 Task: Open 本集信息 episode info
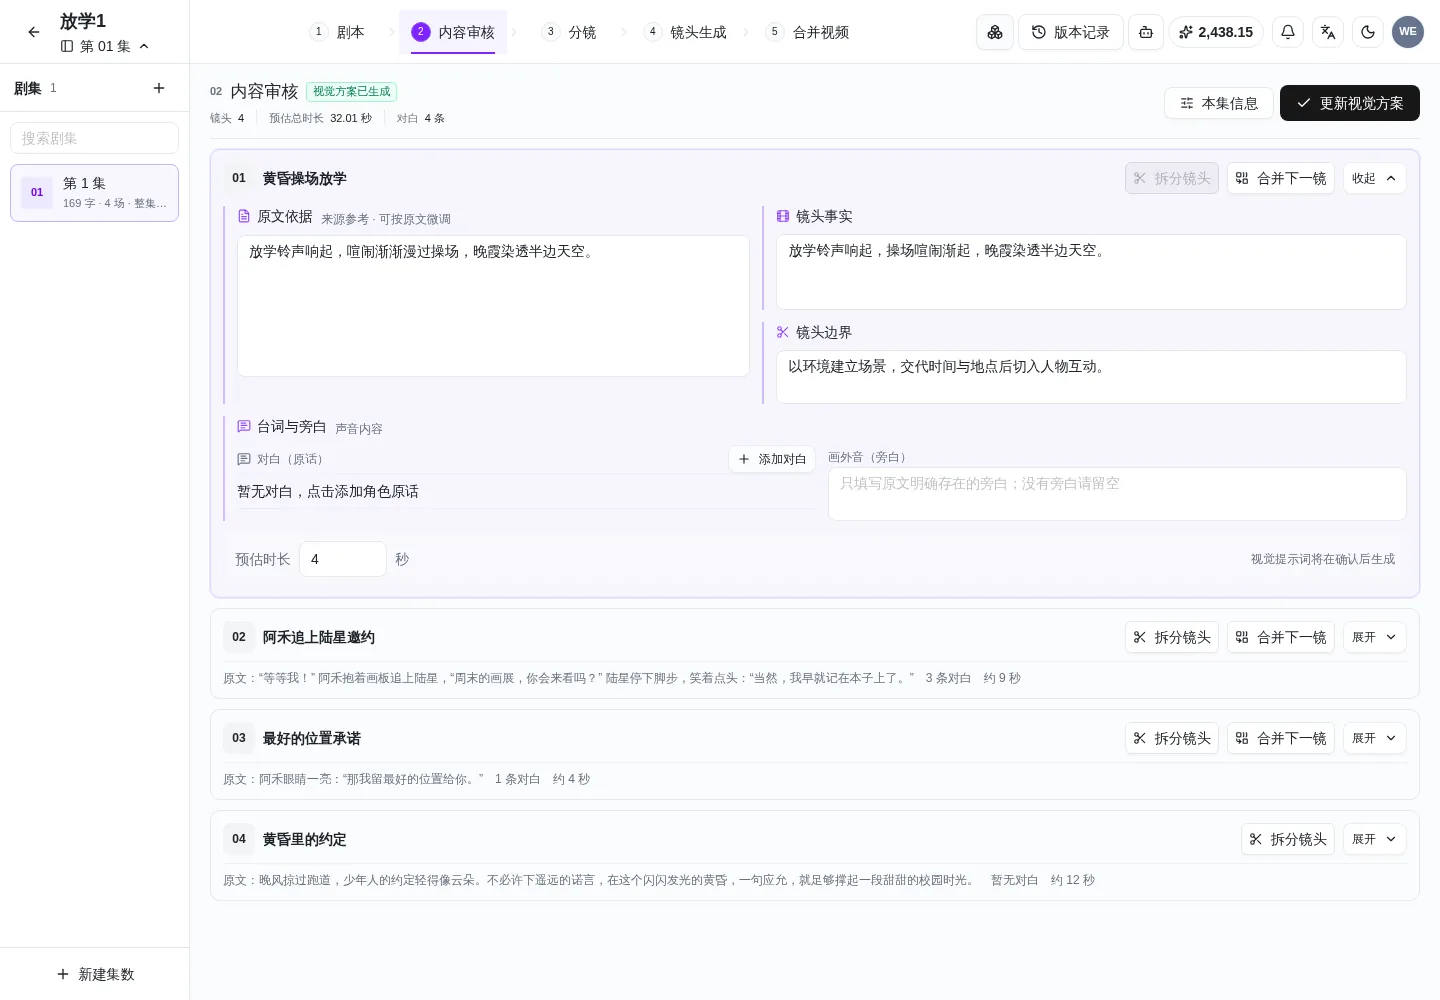pos(1219,103)
